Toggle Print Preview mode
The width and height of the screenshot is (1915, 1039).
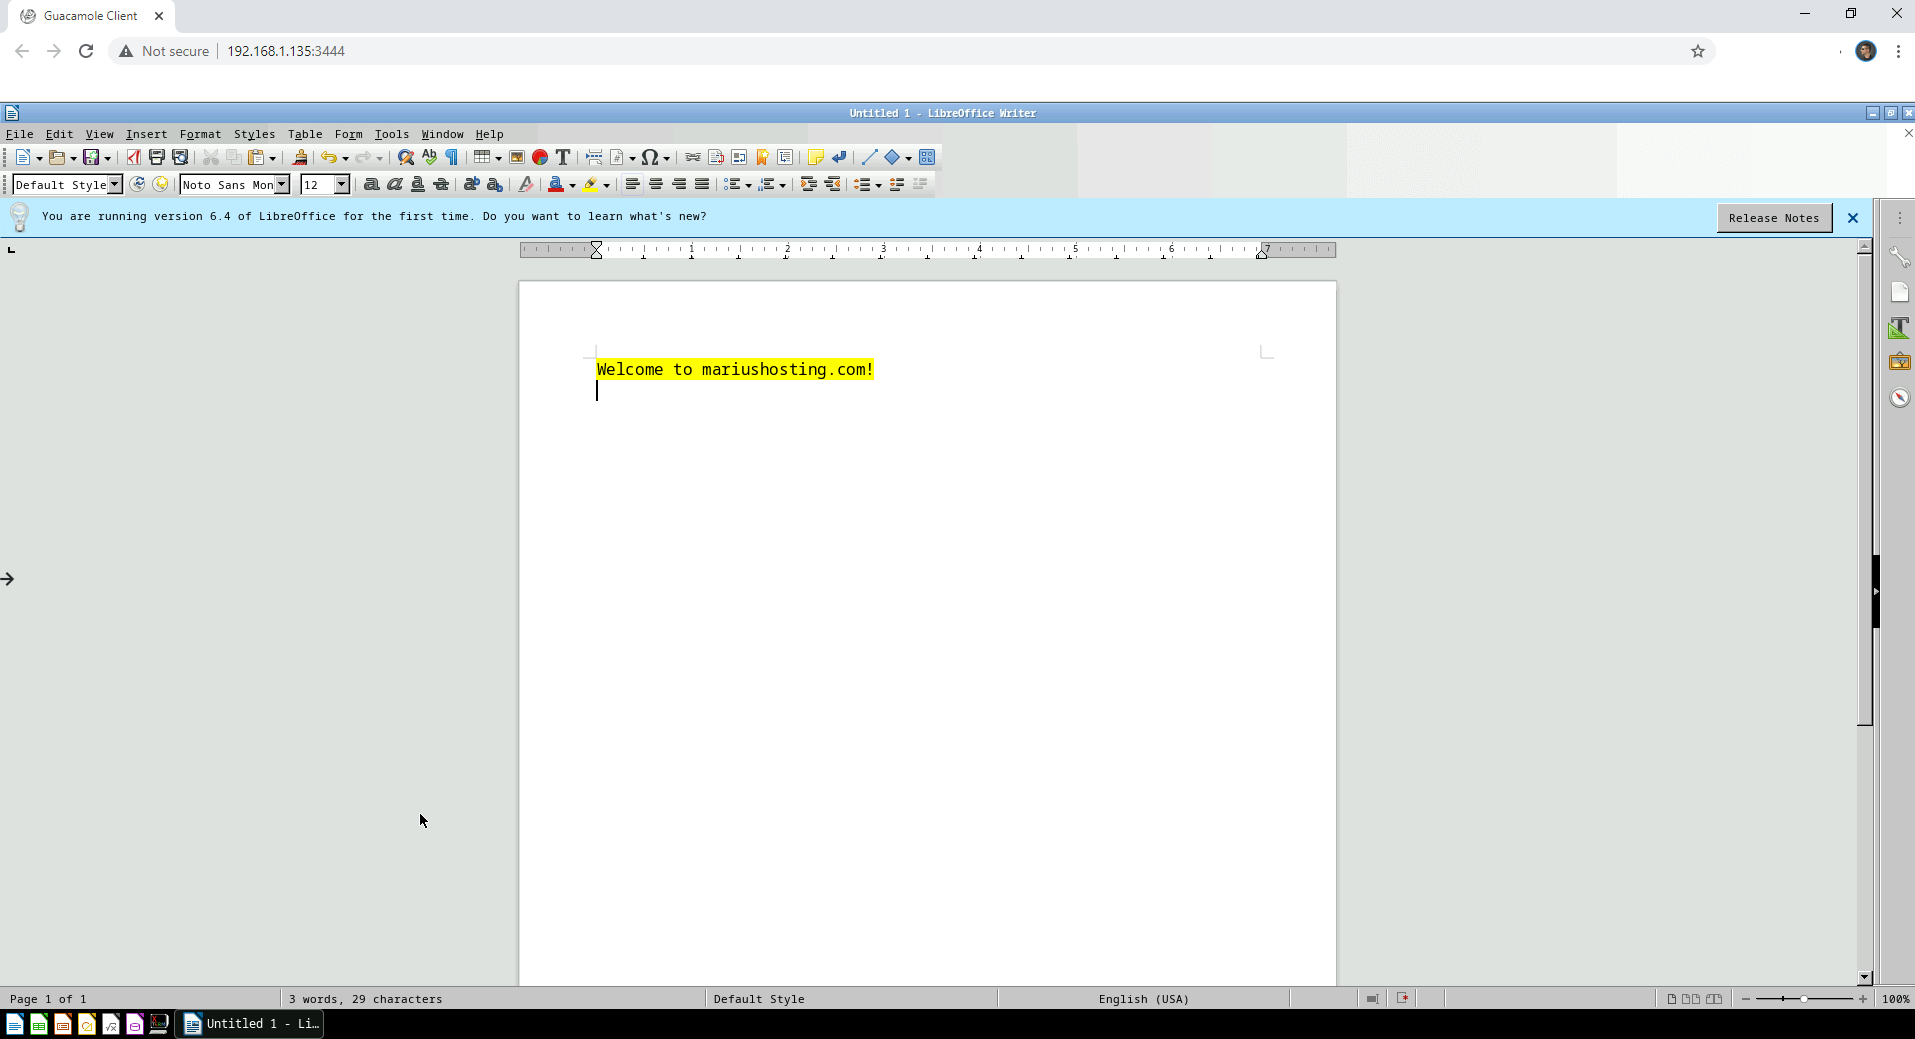(180, 157)
